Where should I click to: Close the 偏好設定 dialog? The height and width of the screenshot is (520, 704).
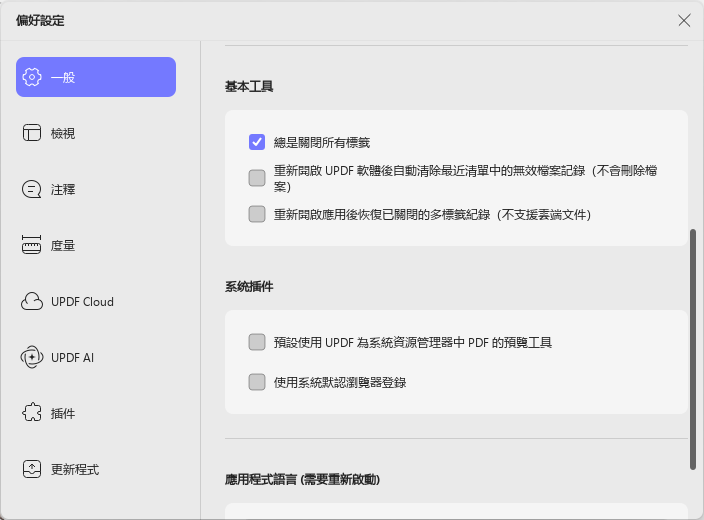[x=684, y=20]
